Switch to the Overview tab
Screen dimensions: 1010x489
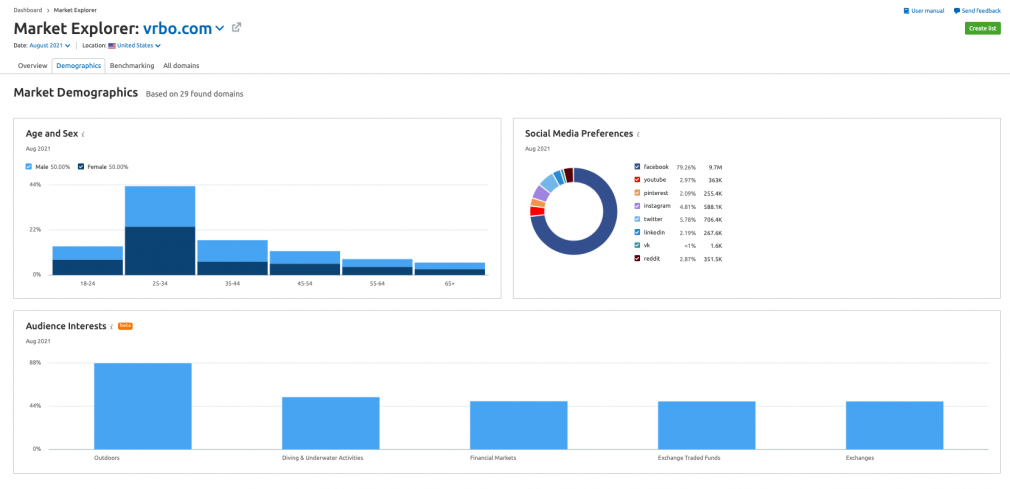pyautogui.click(x=32, y=66)
